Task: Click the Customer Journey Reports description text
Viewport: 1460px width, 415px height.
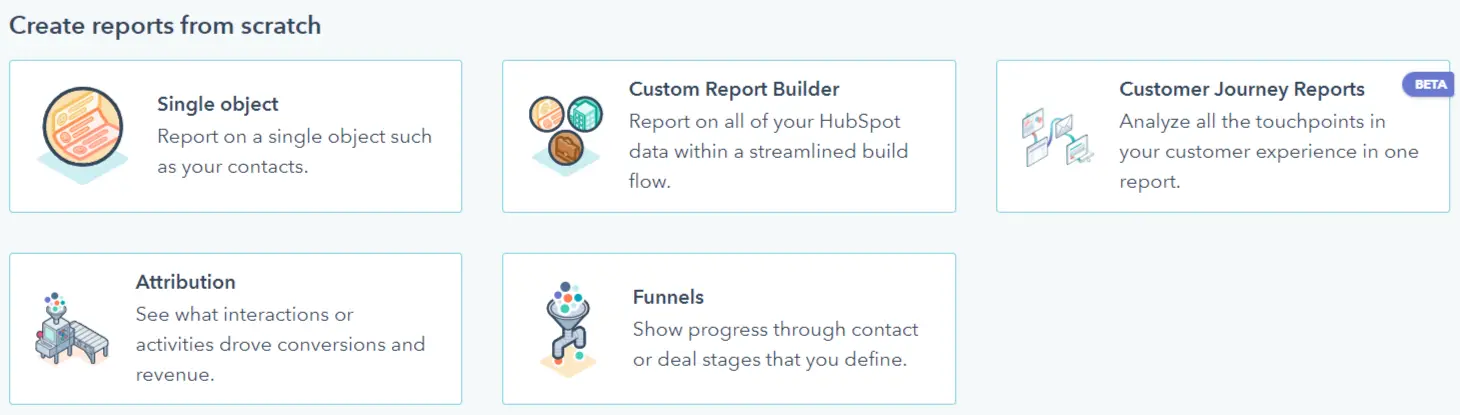Action: click(1268, 152)
